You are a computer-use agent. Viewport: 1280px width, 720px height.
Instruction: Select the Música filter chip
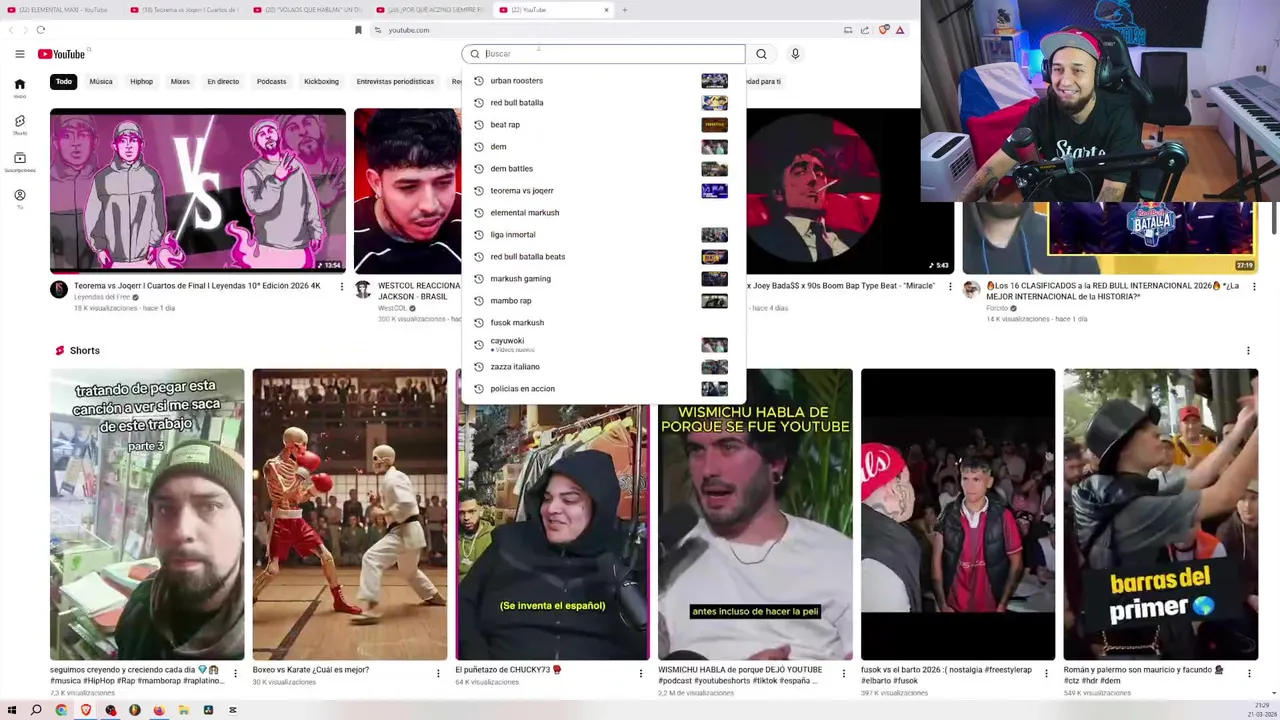[x=101, y=82]
